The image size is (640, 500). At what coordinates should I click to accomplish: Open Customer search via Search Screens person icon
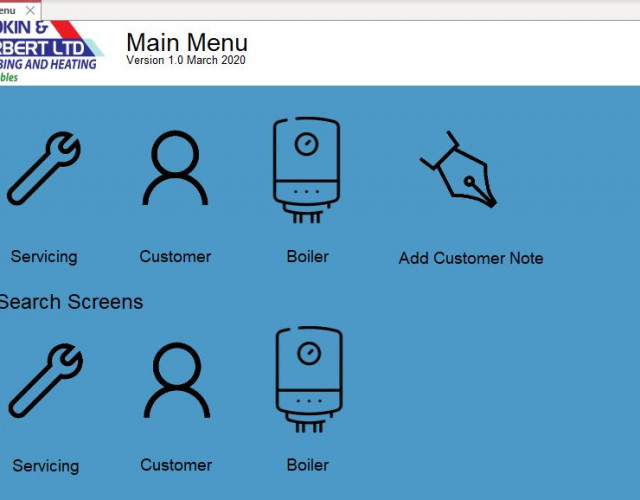(176, 380)
